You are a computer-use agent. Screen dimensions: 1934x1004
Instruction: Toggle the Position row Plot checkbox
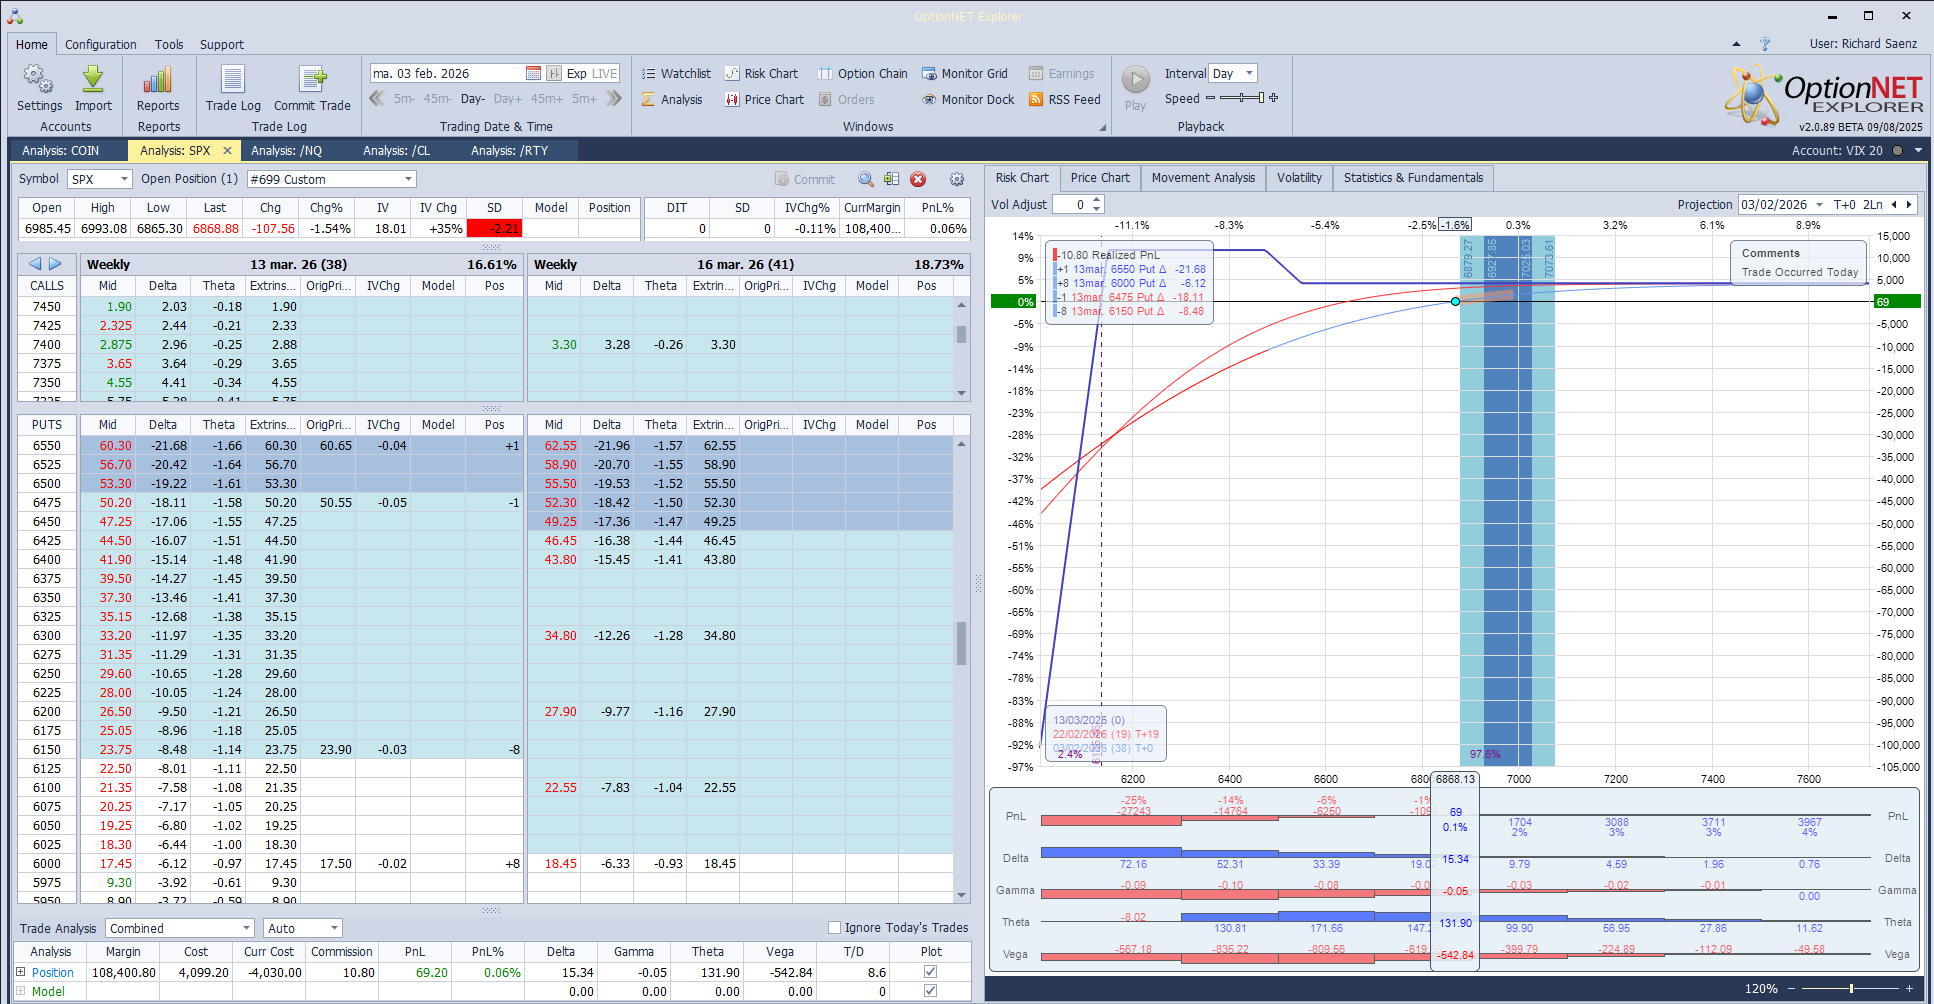click(x=930, y=971)
